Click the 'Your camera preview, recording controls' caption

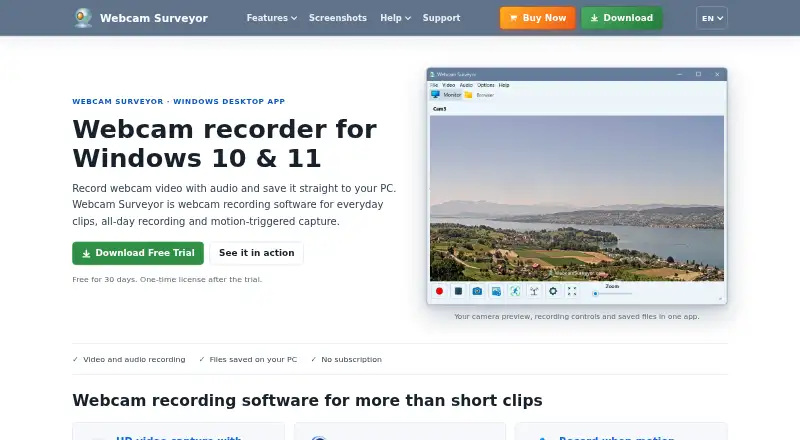coord(577,316)
